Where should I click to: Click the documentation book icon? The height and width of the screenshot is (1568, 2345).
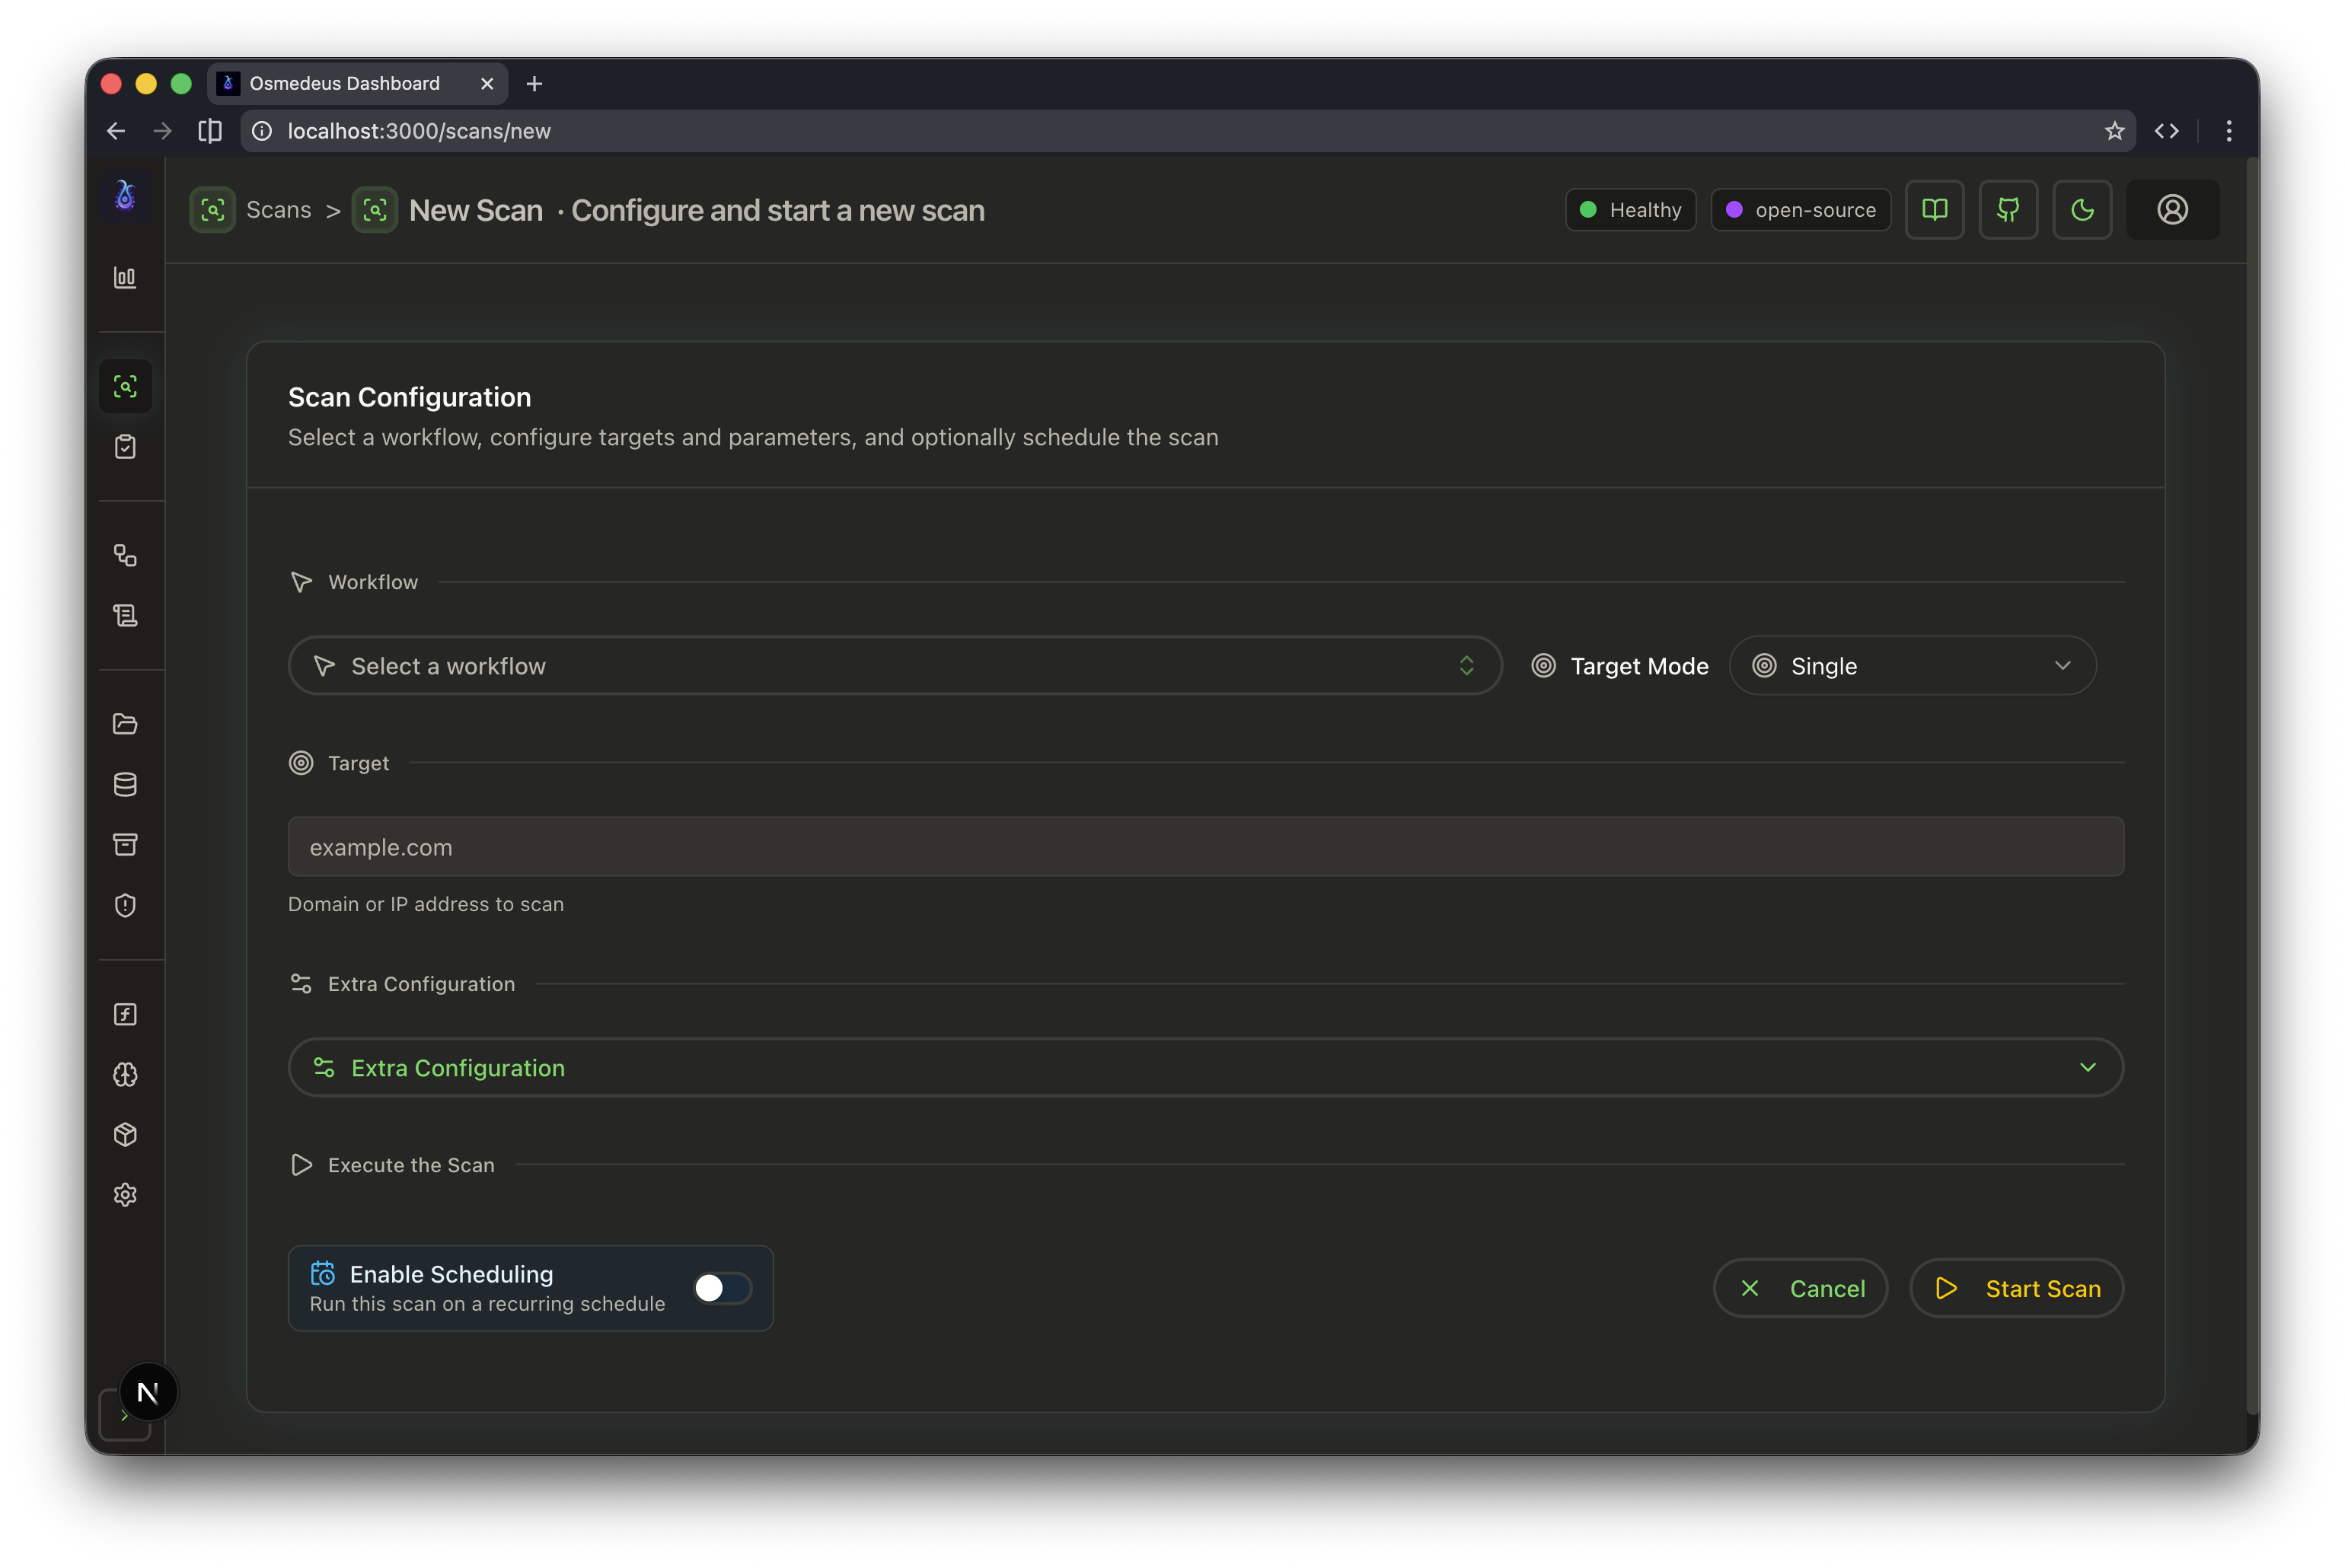click(1935, 209)
